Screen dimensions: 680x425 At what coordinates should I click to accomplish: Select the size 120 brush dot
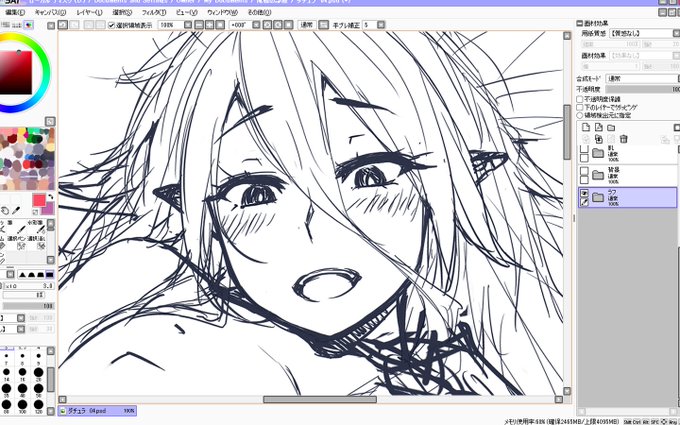coord(39,407)
